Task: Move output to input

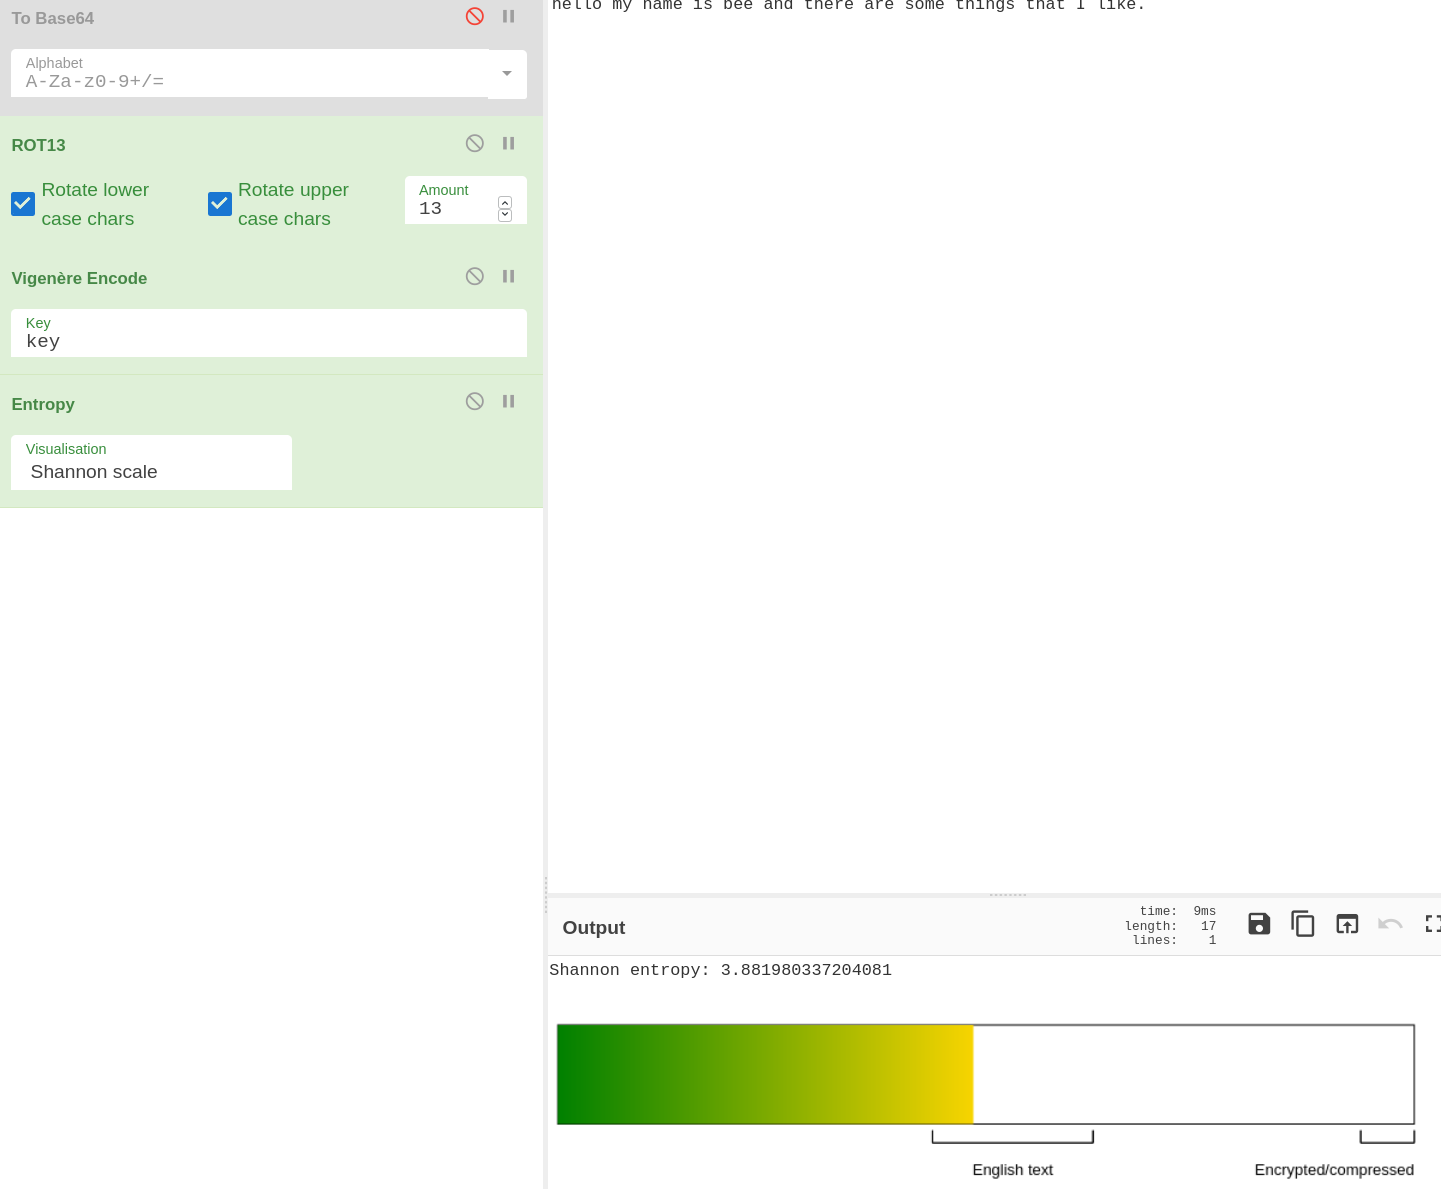Action: (1347, 924)
